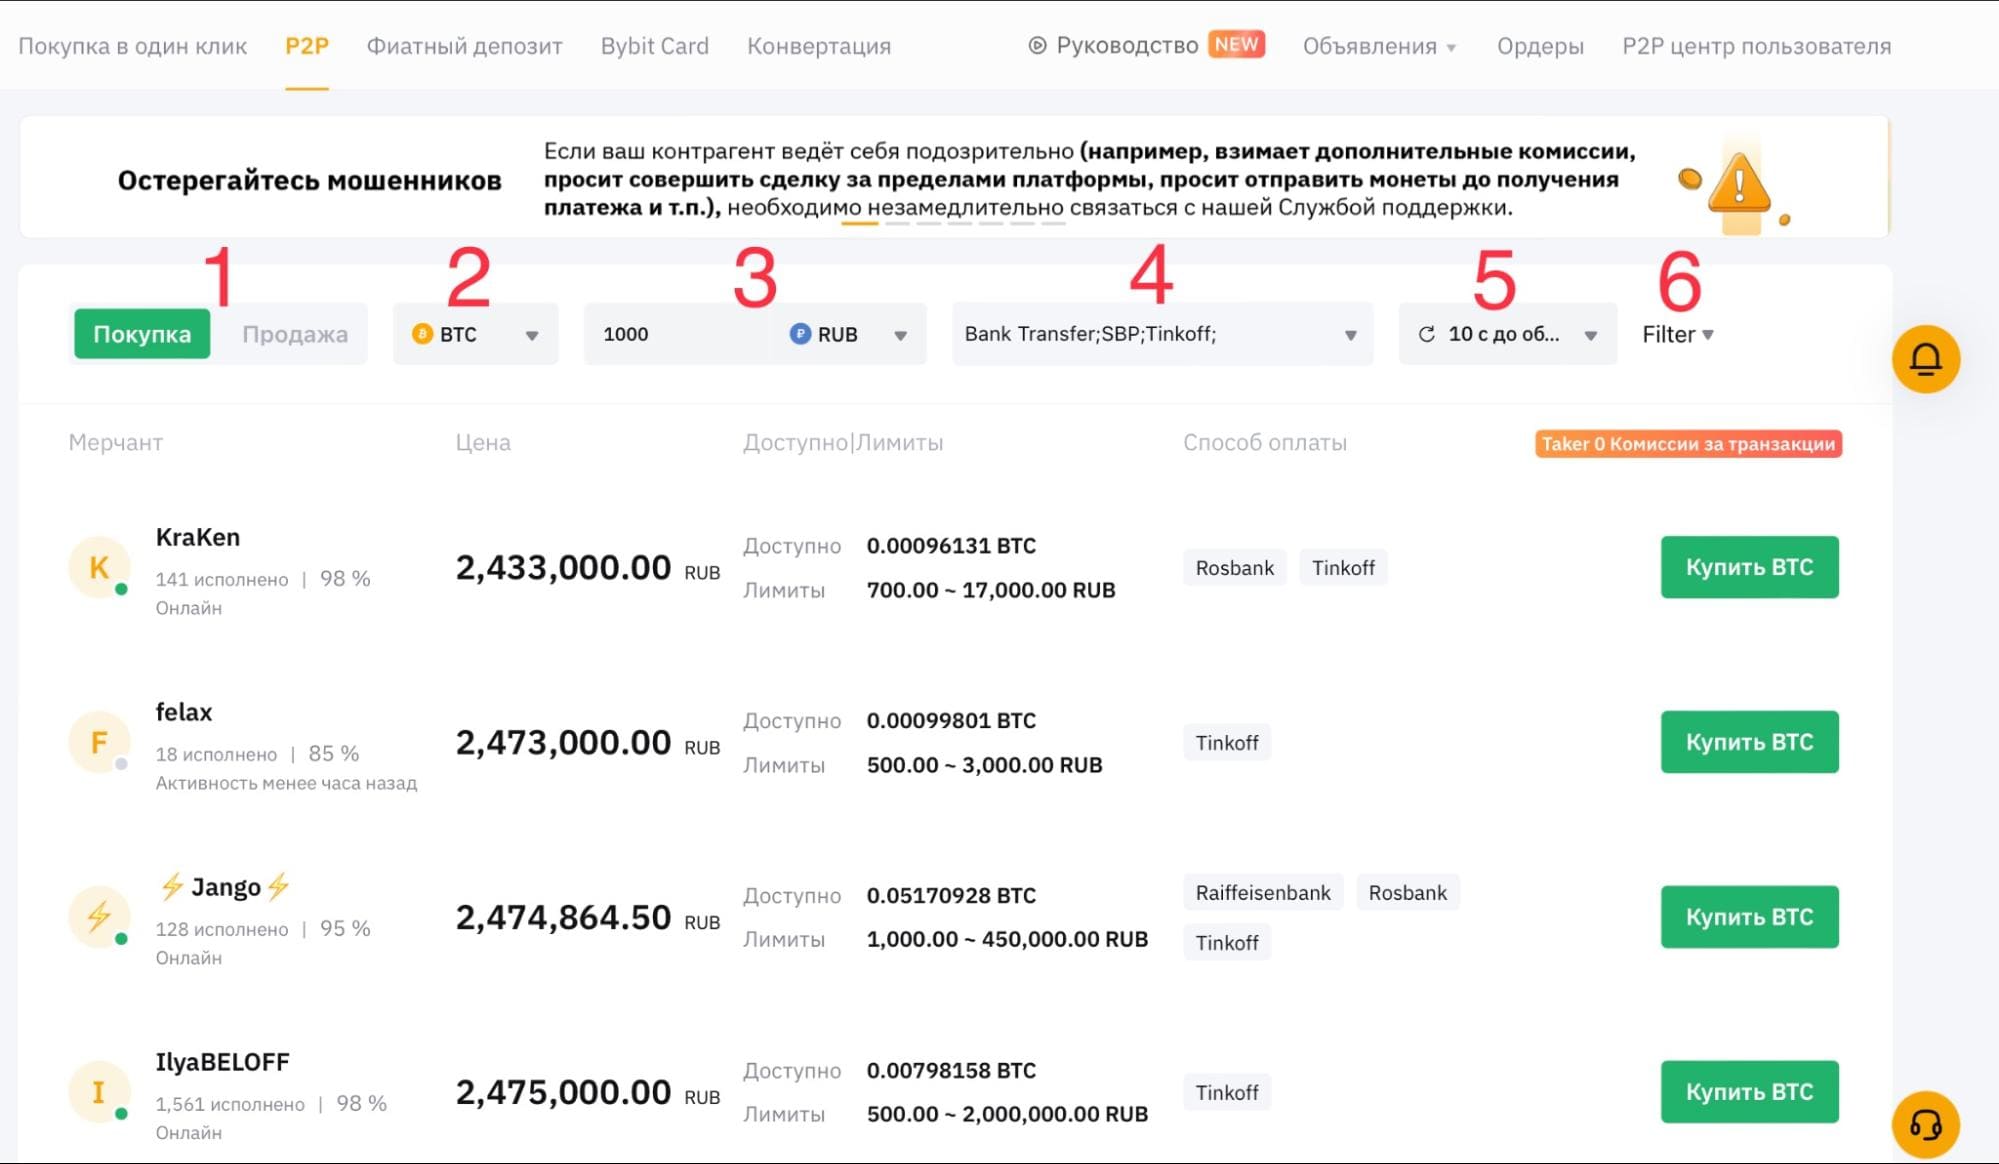Viewport: 1999px width, 1164px height.
Task: Open KraKen merchant profile name
Action: click(x=198, y=537)
